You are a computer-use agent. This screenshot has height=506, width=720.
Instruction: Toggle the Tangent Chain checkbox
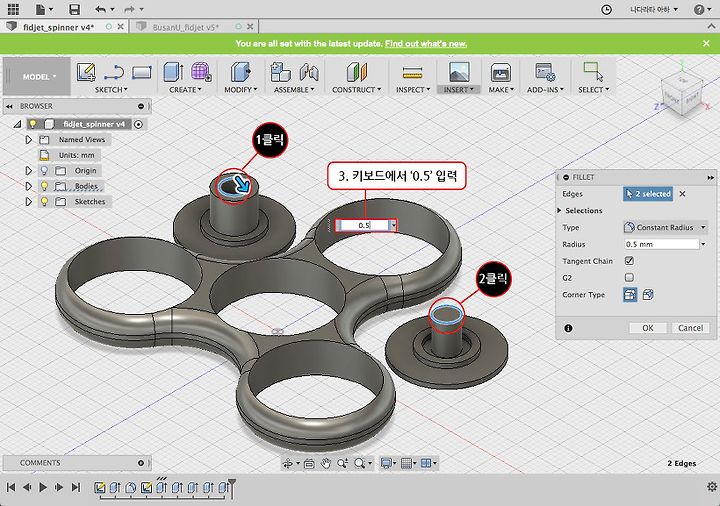pyautogui.click(x=629, y=261)
